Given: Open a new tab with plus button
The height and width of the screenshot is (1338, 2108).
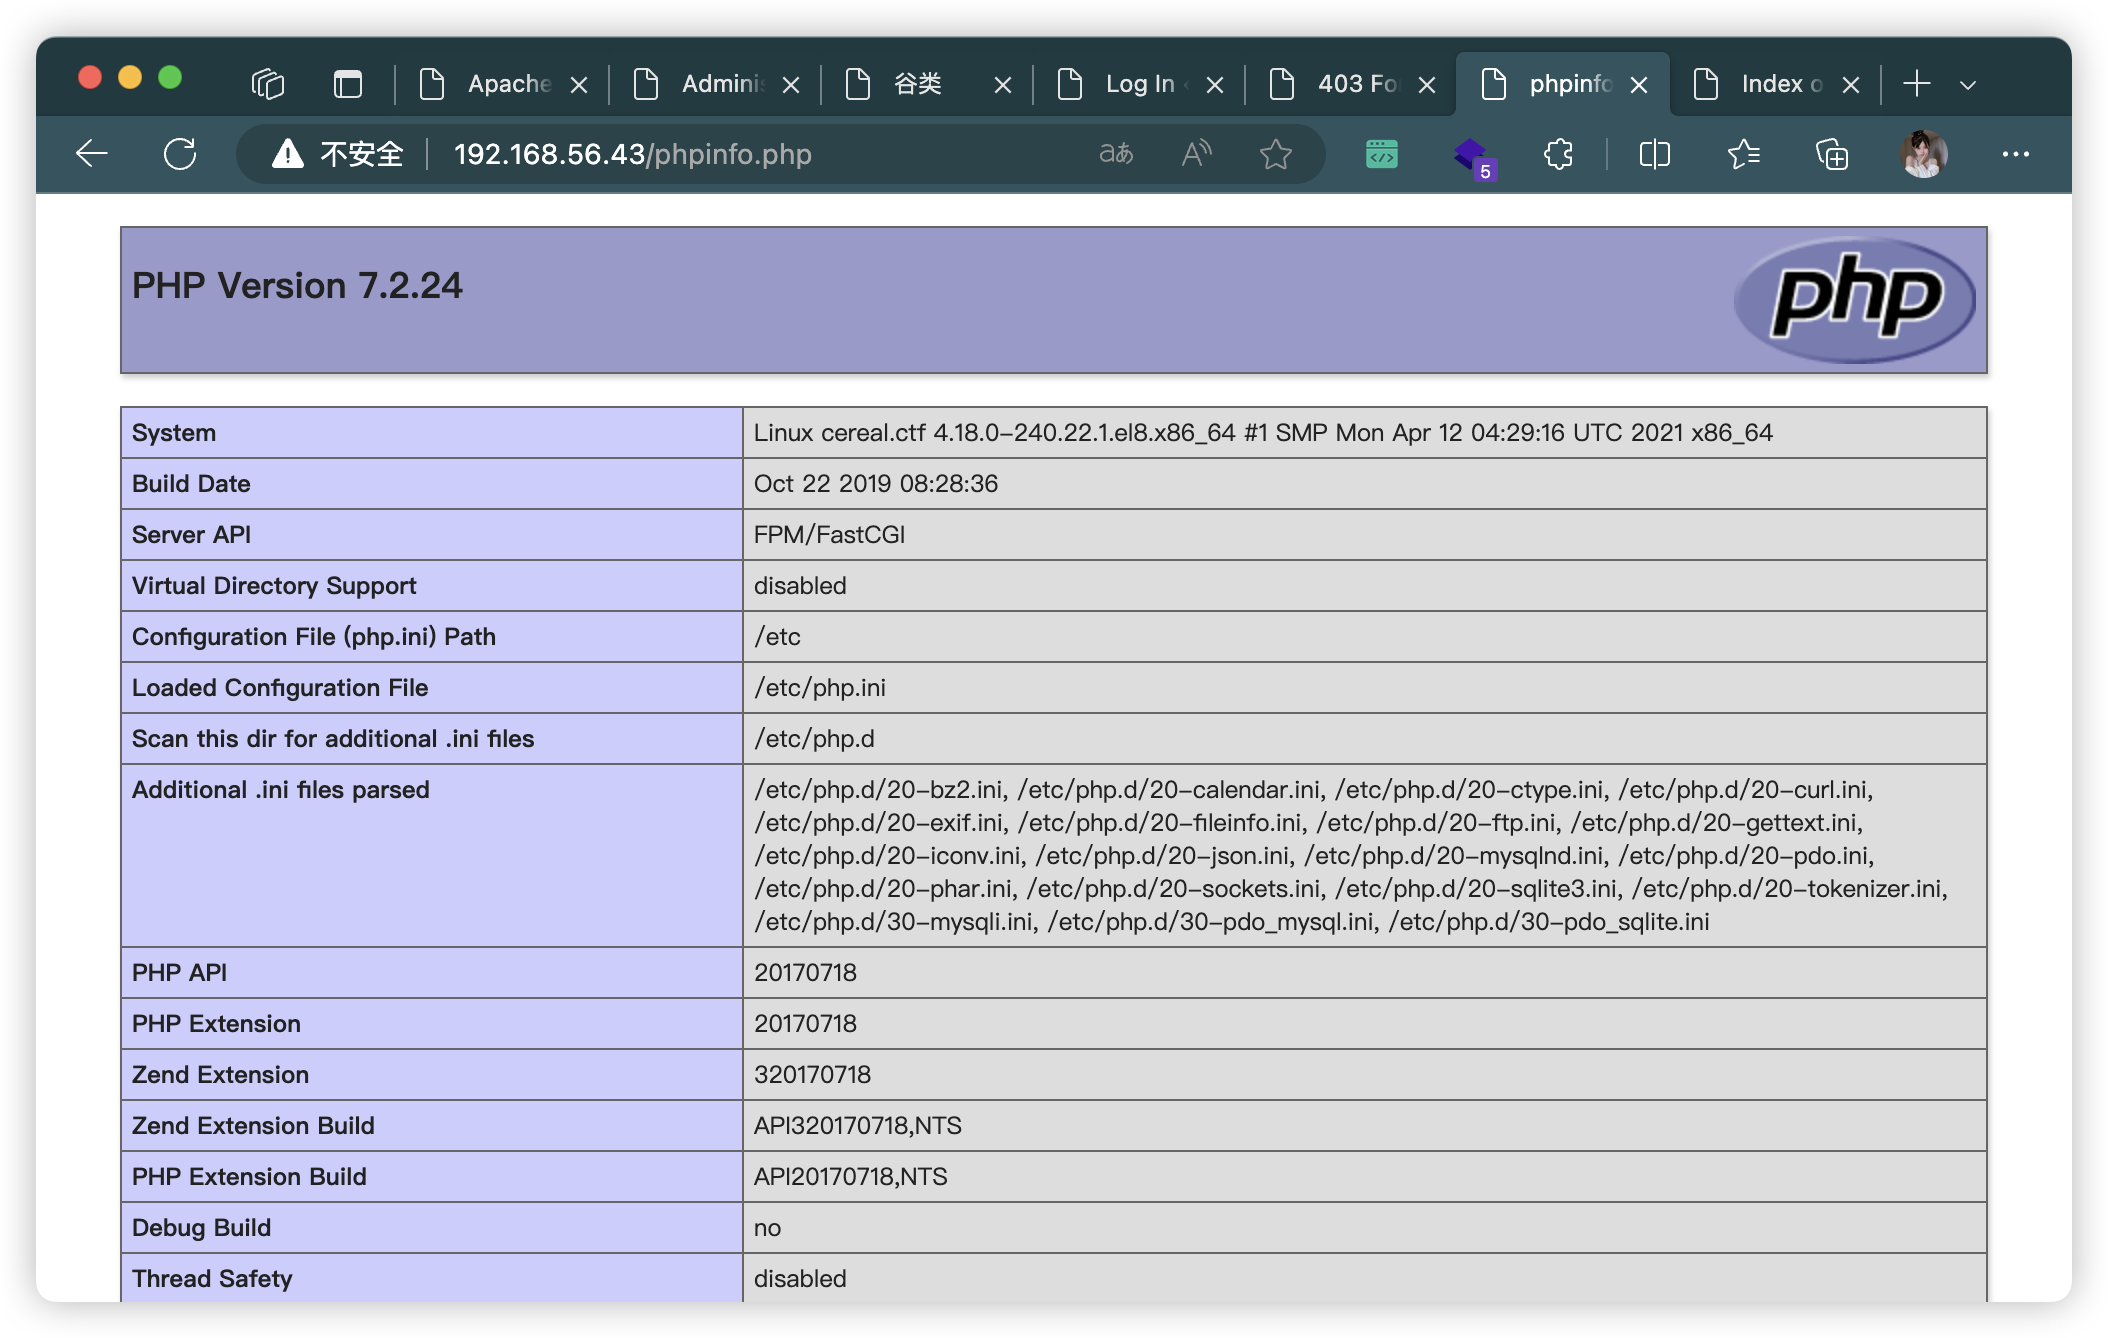Looking at the screenshot, I should point(1916,84).
